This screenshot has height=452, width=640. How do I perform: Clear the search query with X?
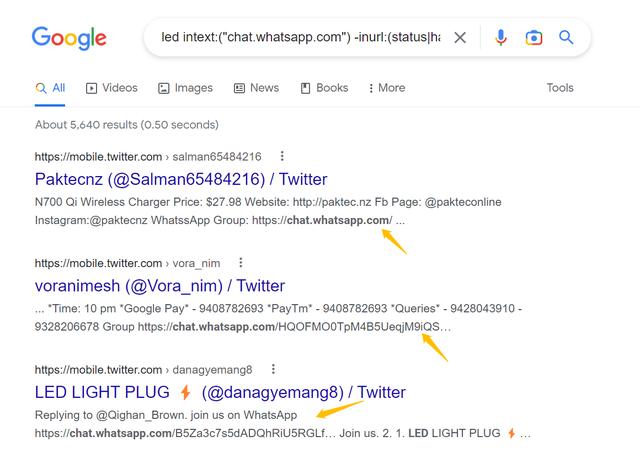pos(460,38)
